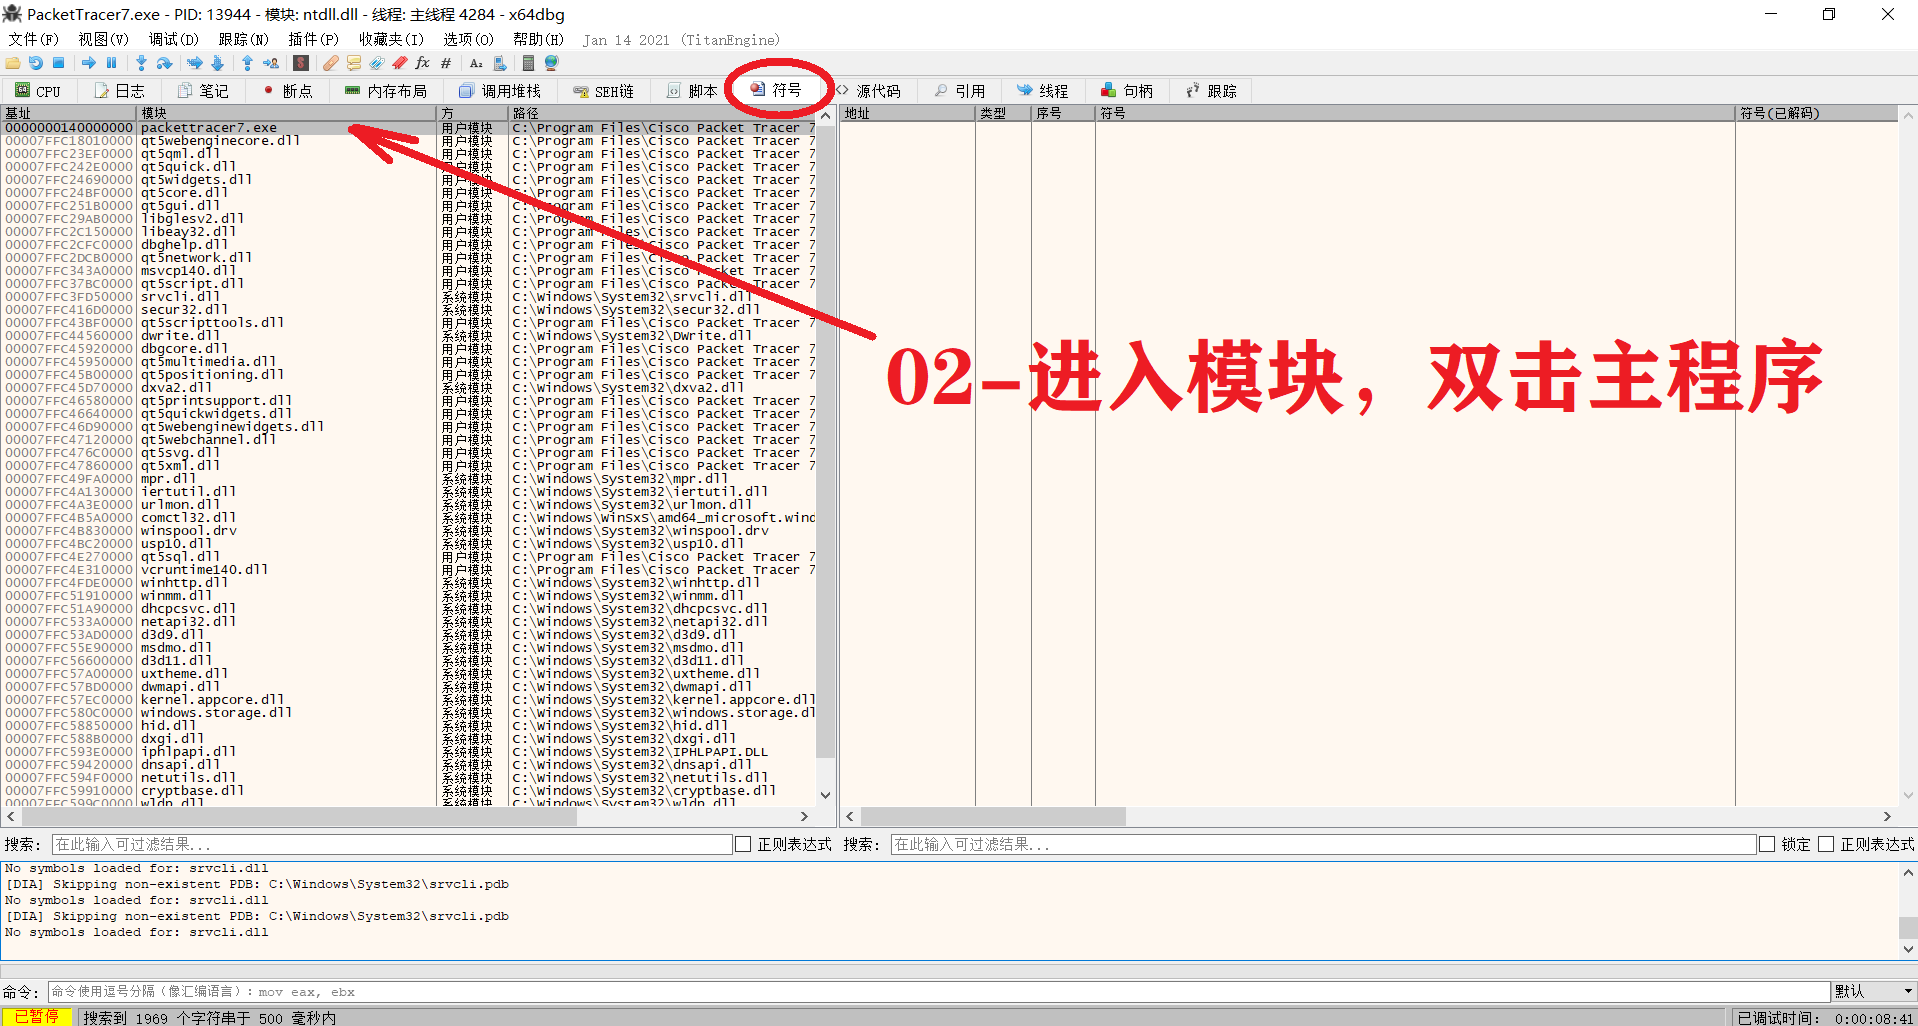Viewport: 1918px width, 1026px height.
Task: Trace over with the dotted down arrow
Action: point(218,63)
